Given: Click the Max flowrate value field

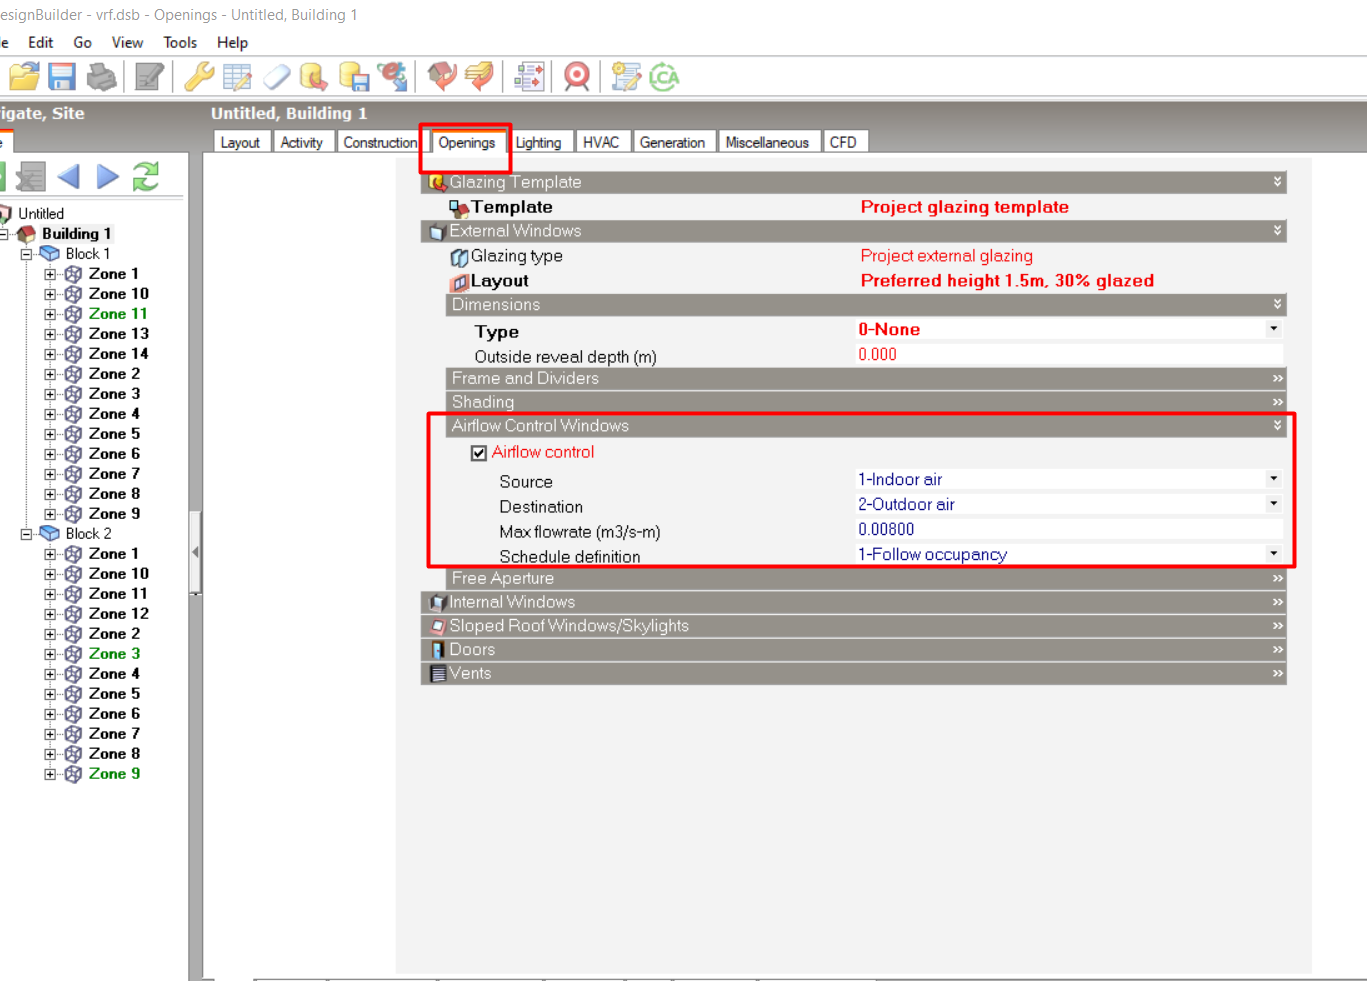Looking at the screenshot, I should 1070,529.
